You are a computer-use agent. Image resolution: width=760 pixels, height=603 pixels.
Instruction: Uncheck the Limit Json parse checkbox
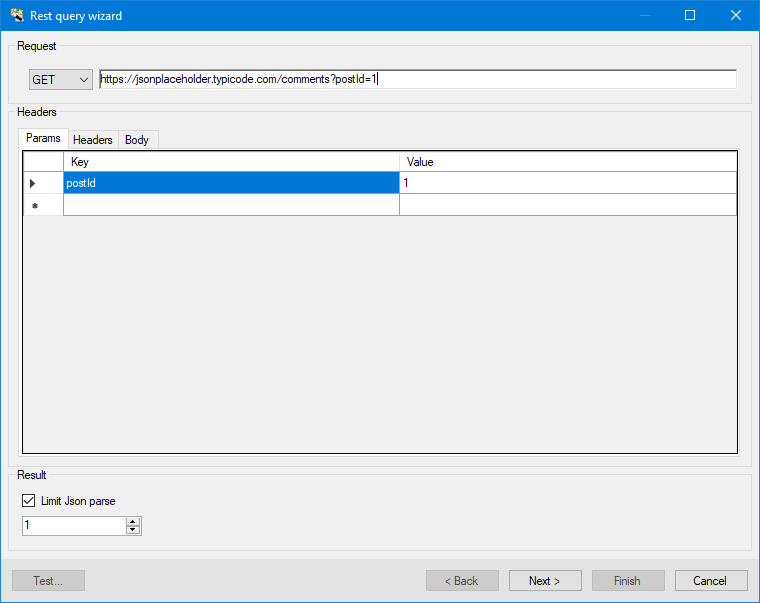(x=28, y=501)
